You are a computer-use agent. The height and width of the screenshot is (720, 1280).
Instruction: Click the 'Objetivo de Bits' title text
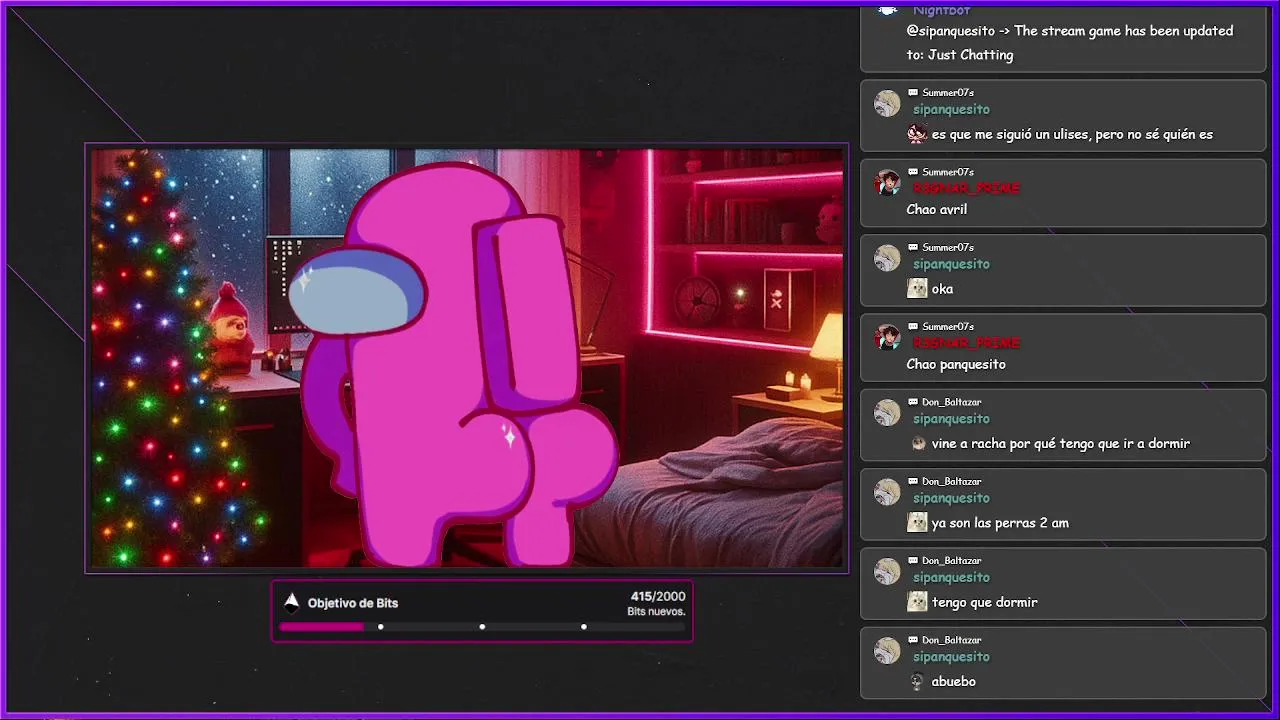pos(353,603)
